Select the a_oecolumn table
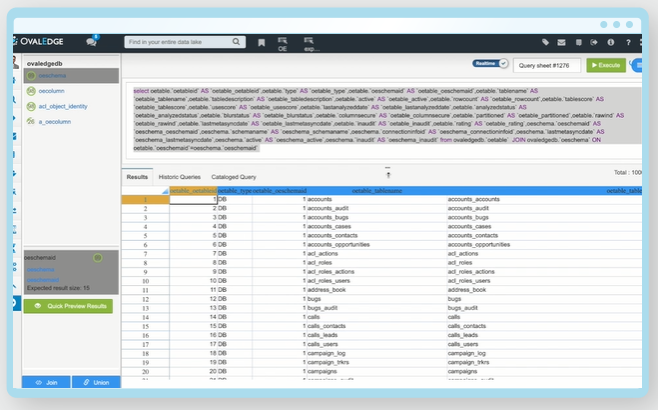Screen dimensions: 658x410 (x=54, y=120)
